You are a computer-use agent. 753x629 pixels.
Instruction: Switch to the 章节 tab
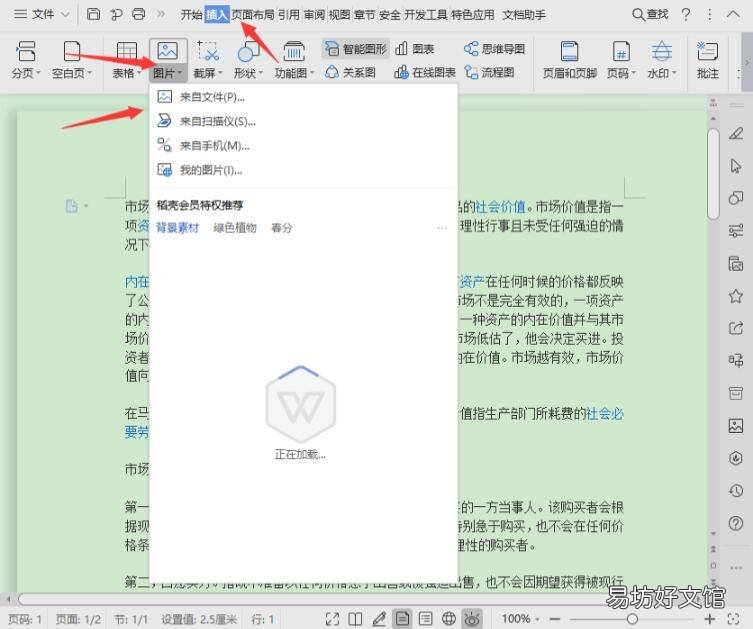point(364,15)
